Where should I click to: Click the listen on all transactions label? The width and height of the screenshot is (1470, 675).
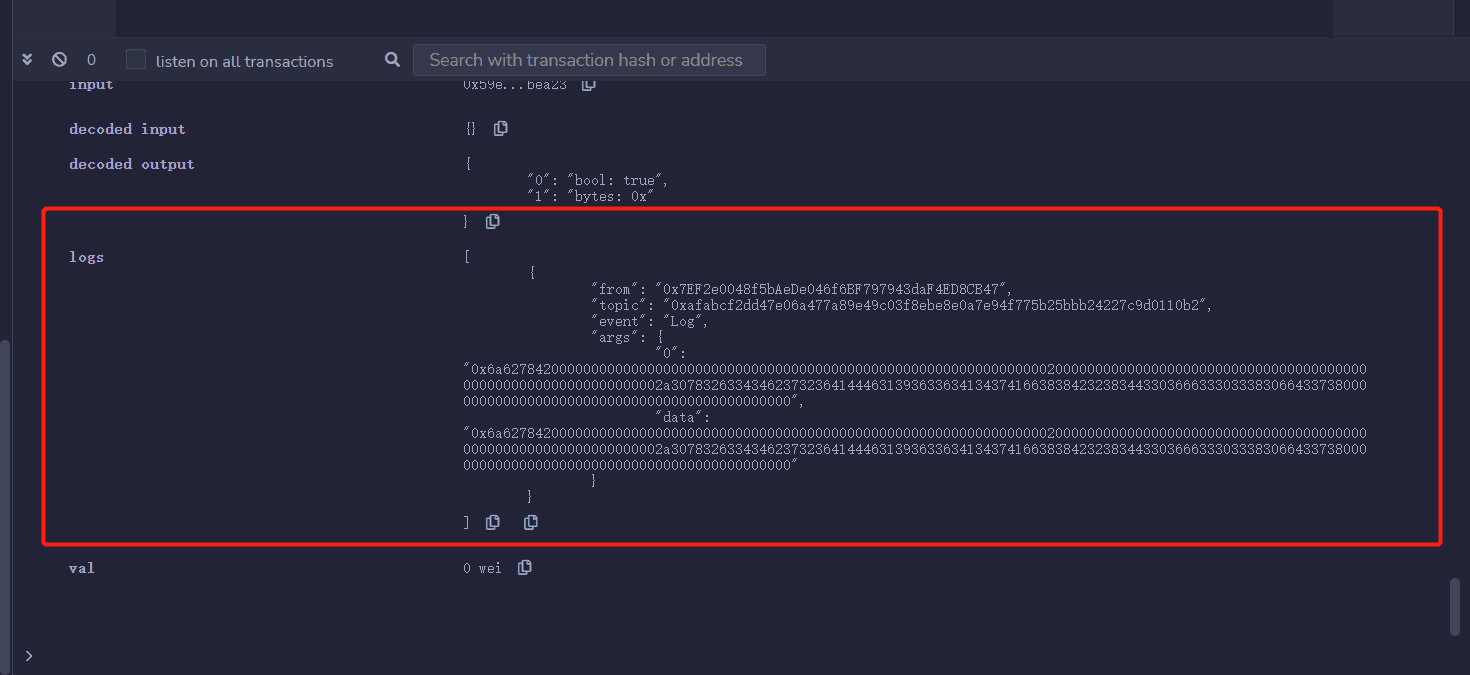tap(244, 61)
